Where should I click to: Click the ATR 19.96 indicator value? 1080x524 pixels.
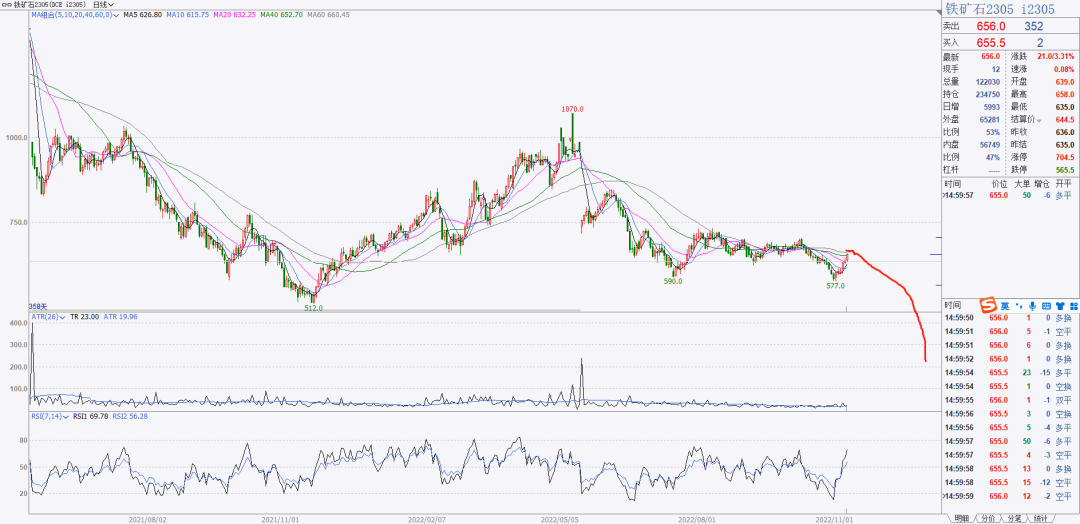(x=123, y=317)
